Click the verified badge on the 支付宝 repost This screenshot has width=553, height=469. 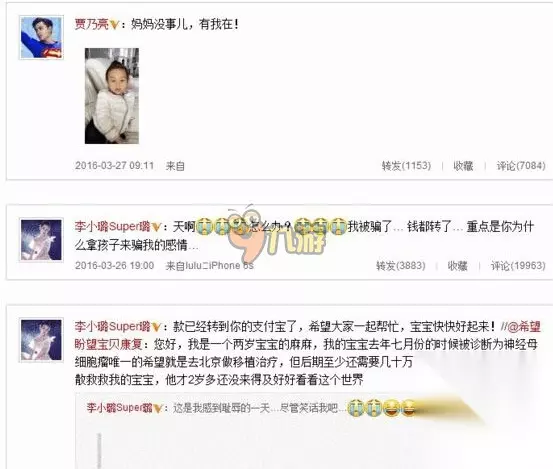(x=156, y=327)
